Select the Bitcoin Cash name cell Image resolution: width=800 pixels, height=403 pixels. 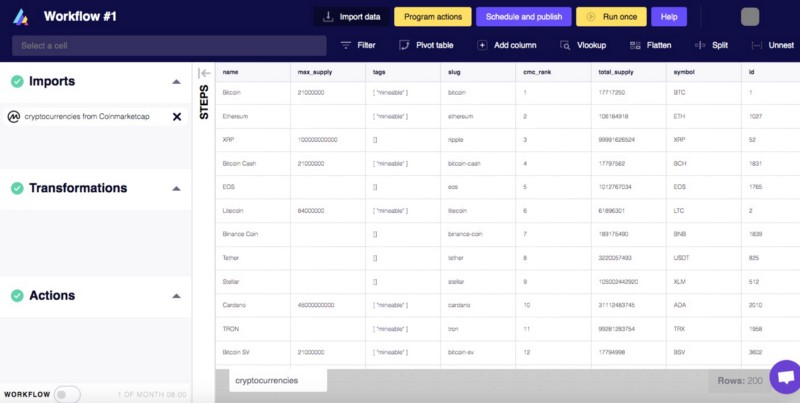(253, 164)
